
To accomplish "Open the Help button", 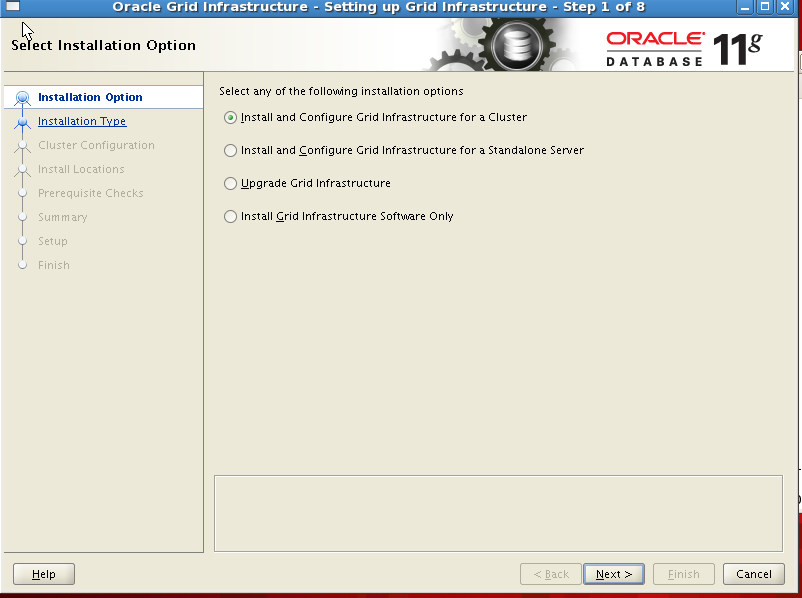I will point(44,574).
